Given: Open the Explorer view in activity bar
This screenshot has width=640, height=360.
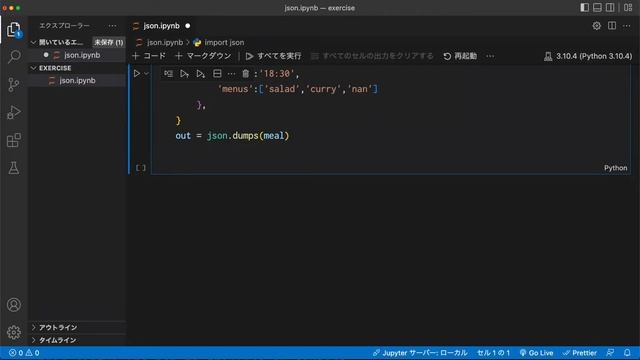Looking at the screenshot, I should [x=13, y=29].
